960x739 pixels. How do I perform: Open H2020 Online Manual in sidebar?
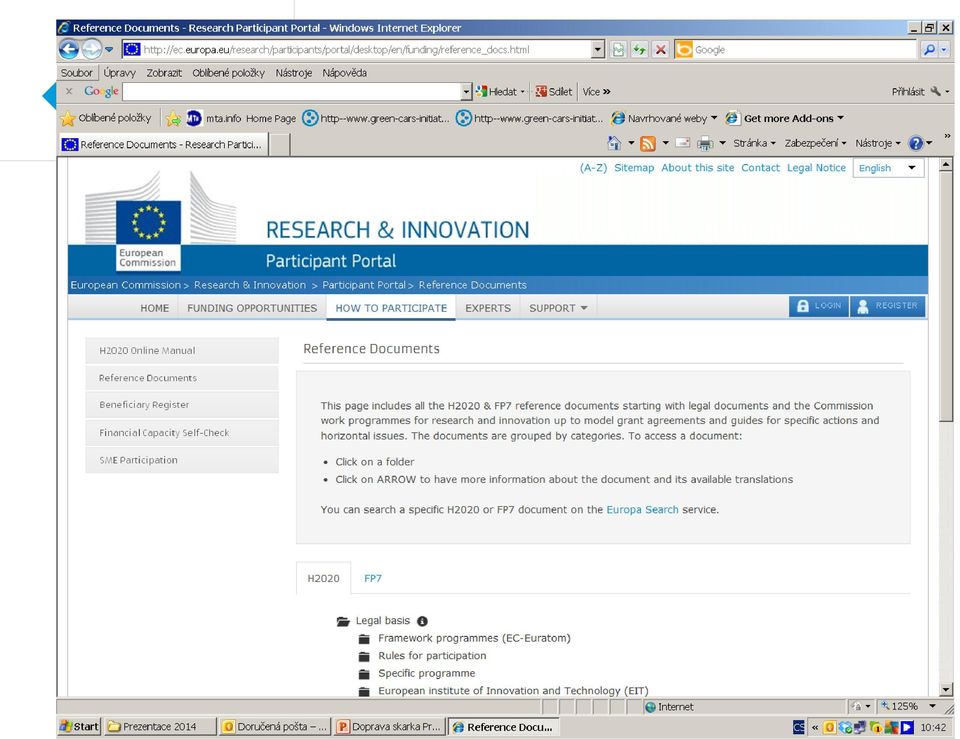pos(182,350)
